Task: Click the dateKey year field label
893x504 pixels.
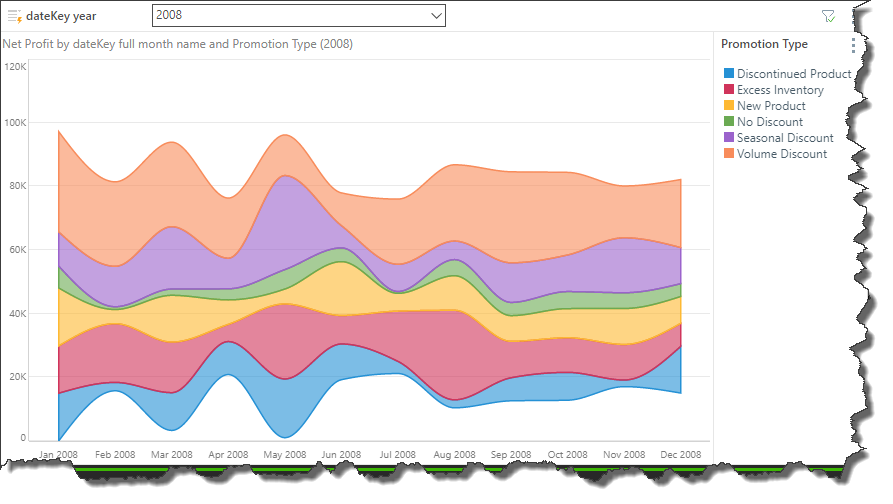Action: pos(68,16)
